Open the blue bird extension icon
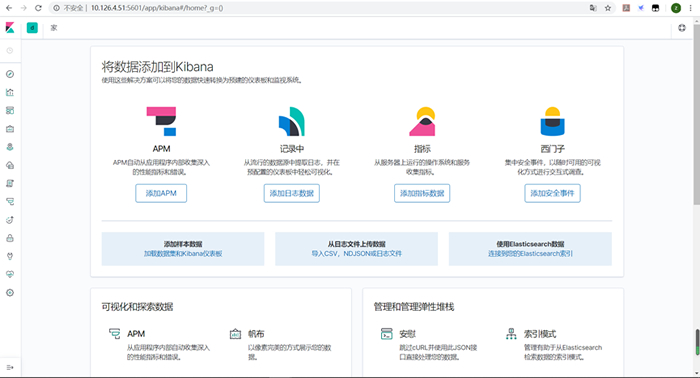 click(x=641, y=8)
